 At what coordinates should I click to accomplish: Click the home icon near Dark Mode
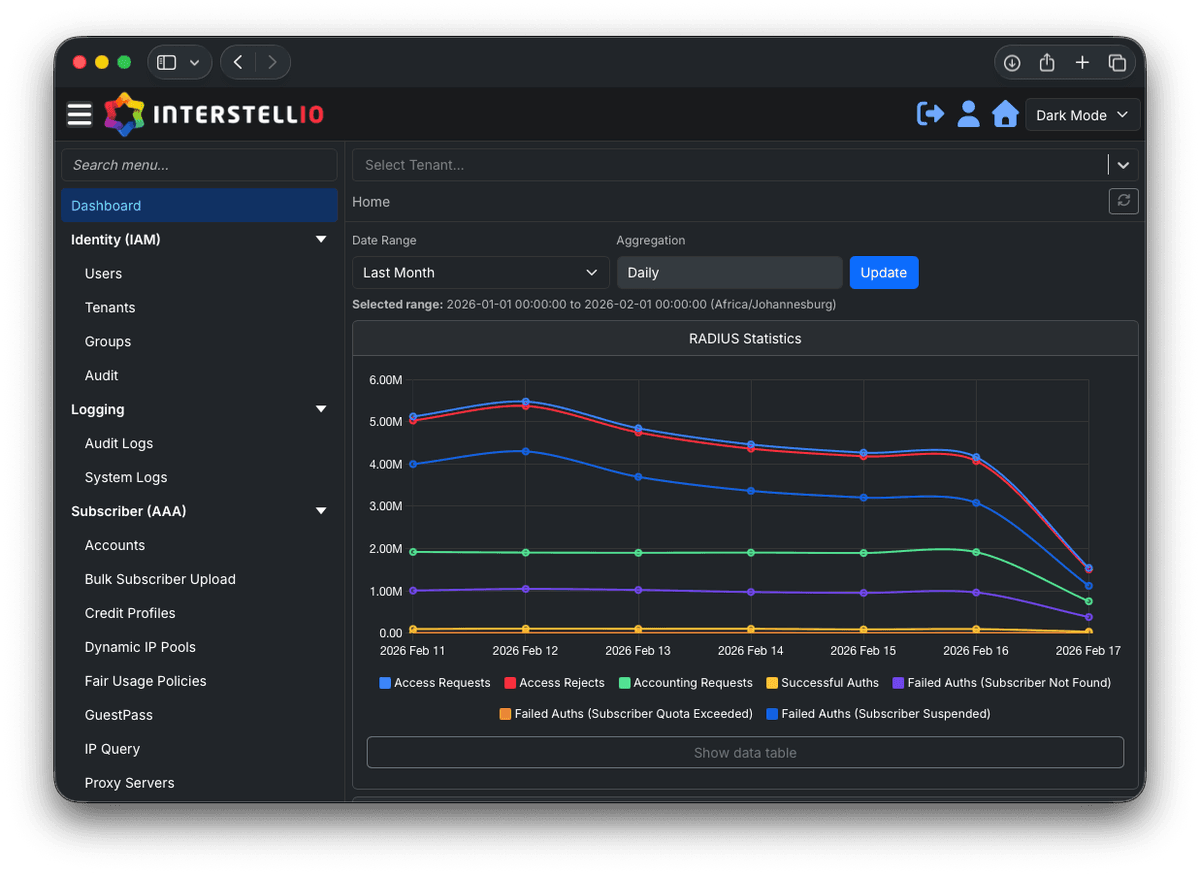point(1005,114)
